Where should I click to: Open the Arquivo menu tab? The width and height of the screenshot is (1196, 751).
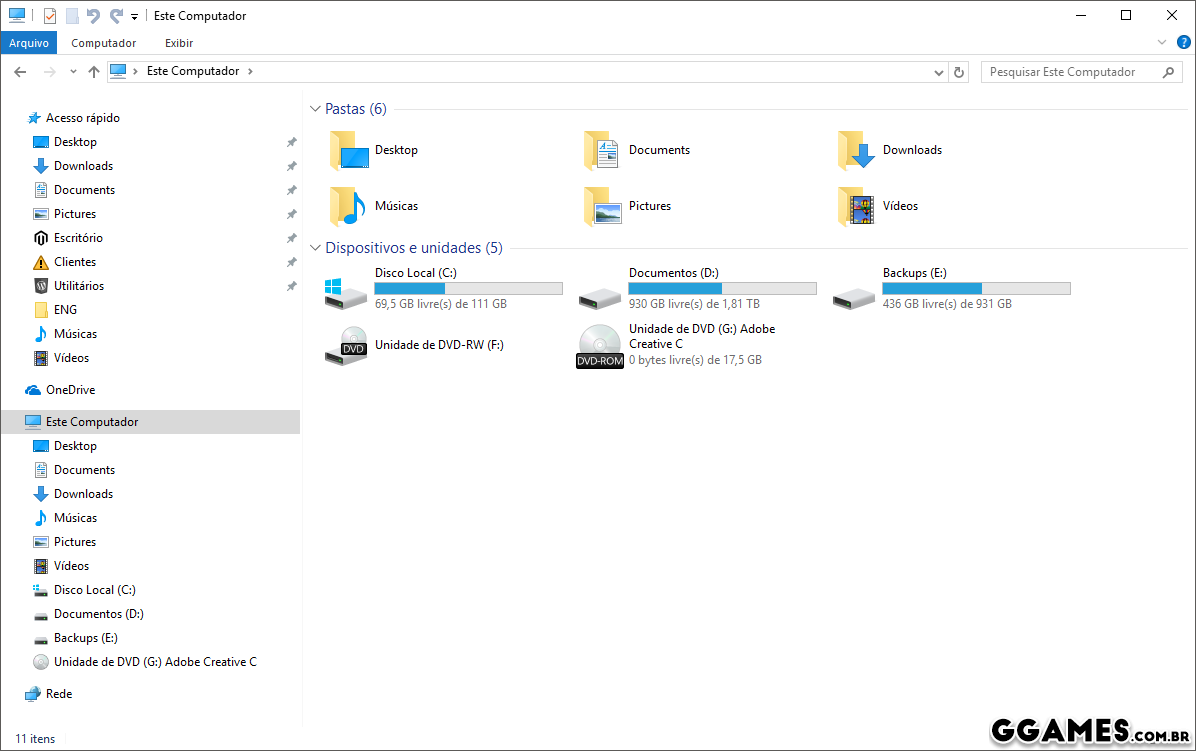pos(29,43)
